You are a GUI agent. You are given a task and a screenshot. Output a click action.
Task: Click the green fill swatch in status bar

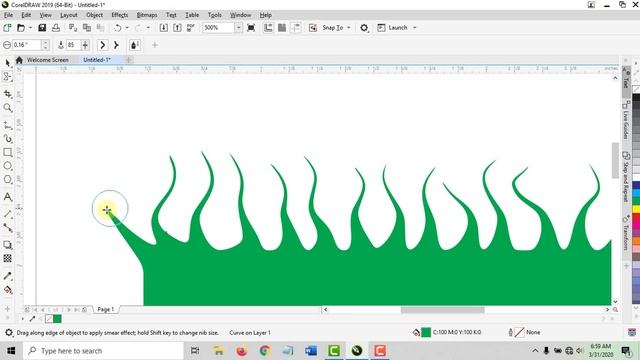[426, 333]
